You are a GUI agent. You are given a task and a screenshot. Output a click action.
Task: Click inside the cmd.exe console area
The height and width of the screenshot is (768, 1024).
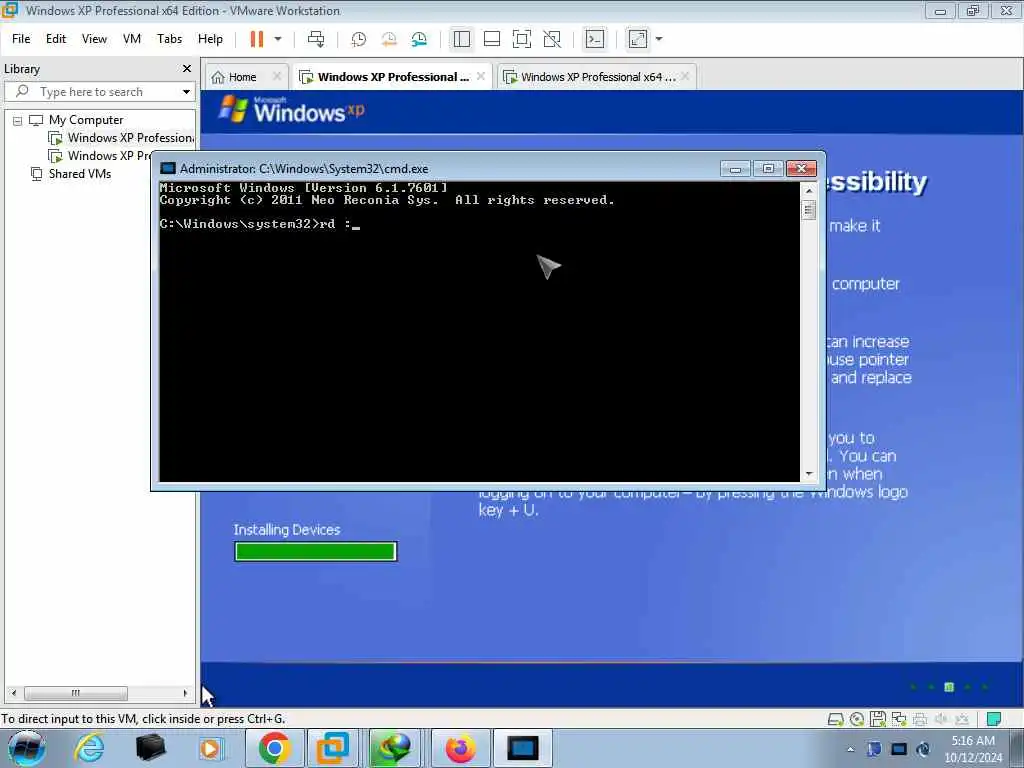479,332
